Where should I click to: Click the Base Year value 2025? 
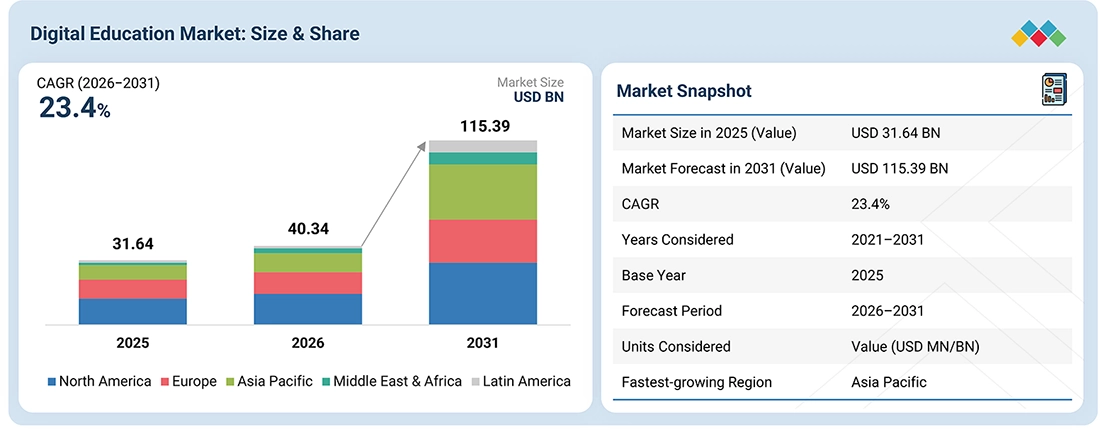click(x=867, y=275)
